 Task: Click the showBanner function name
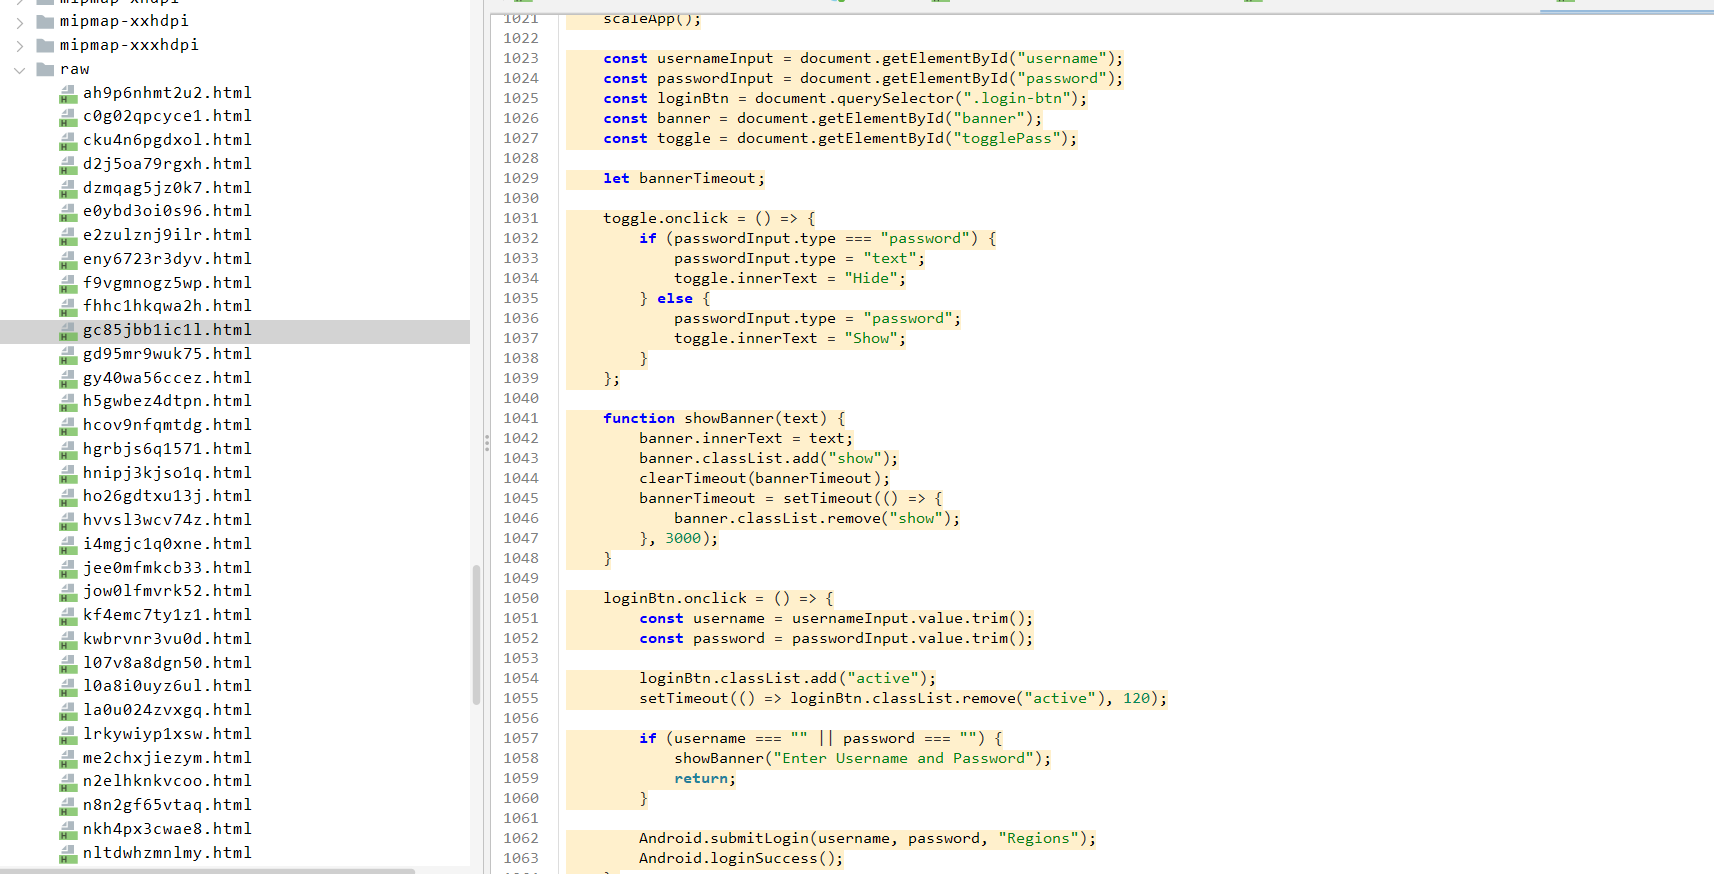click(x=728, y=418)
